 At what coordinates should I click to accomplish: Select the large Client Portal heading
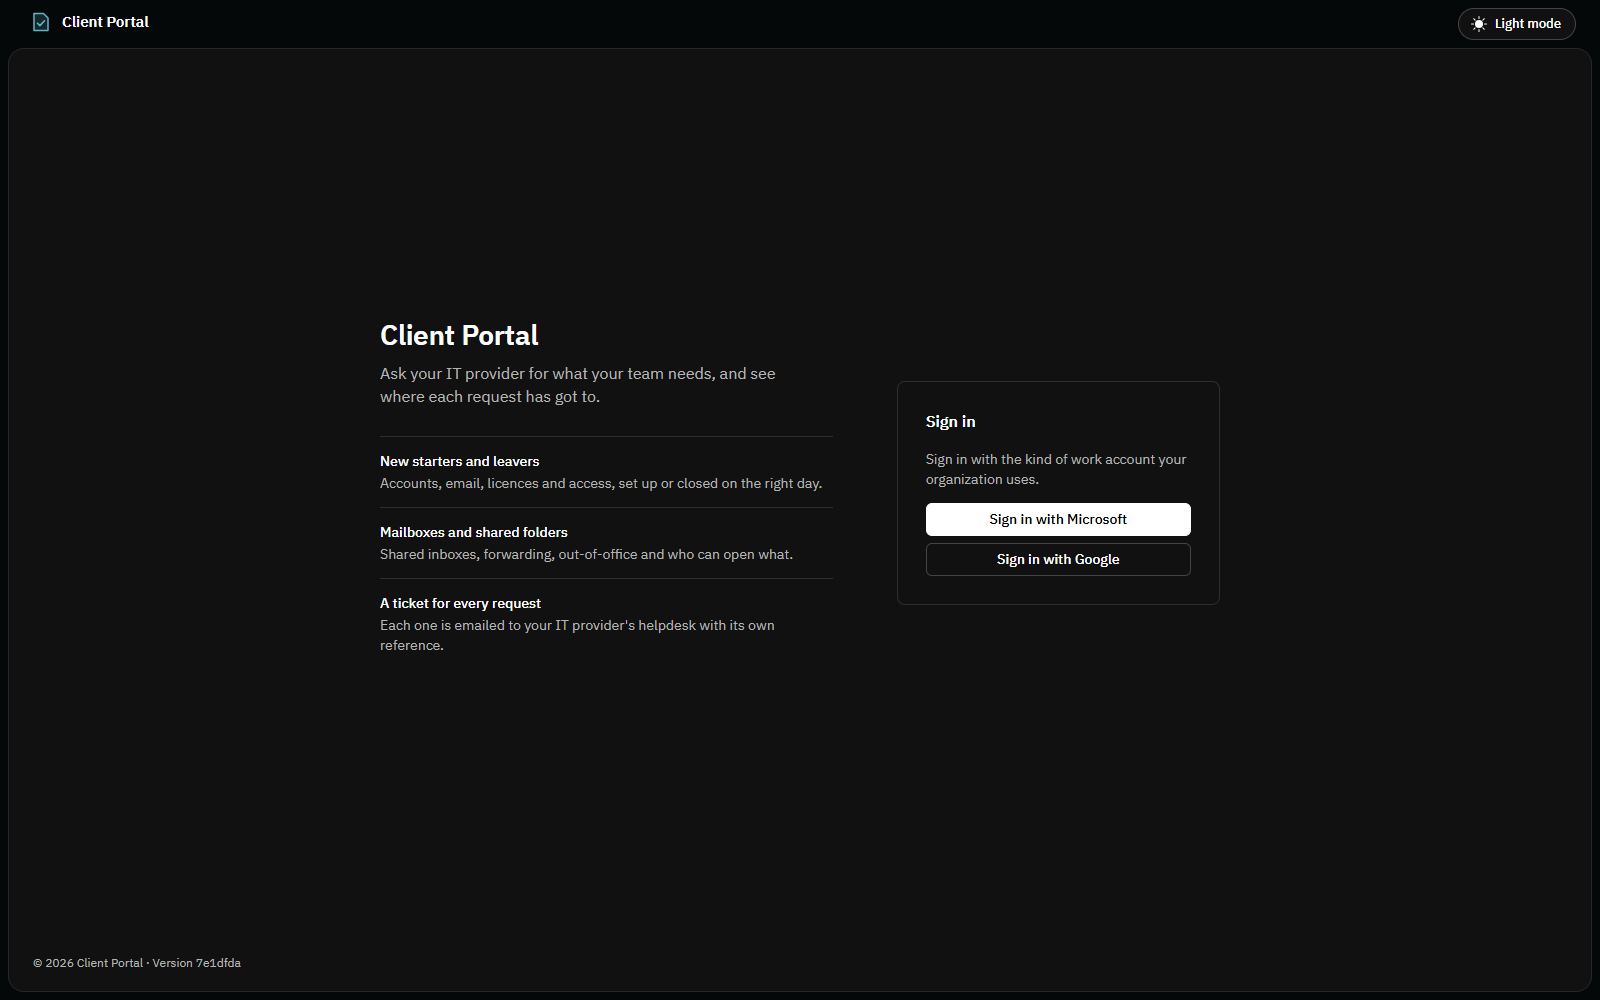[x=459, y=335]
